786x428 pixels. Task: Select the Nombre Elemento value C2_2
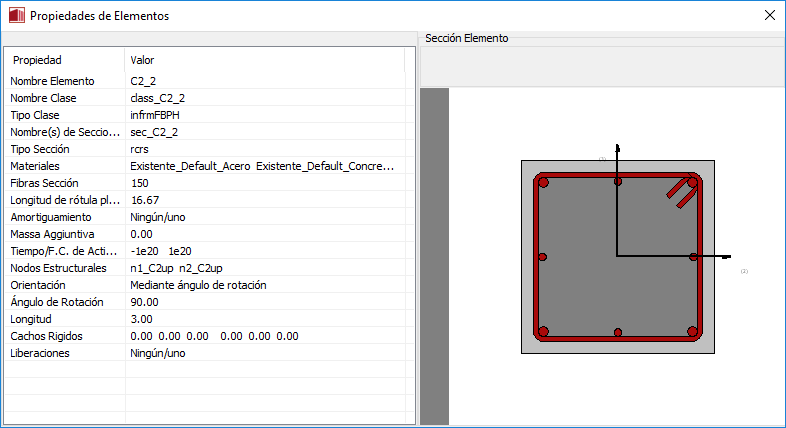[143, 81]
